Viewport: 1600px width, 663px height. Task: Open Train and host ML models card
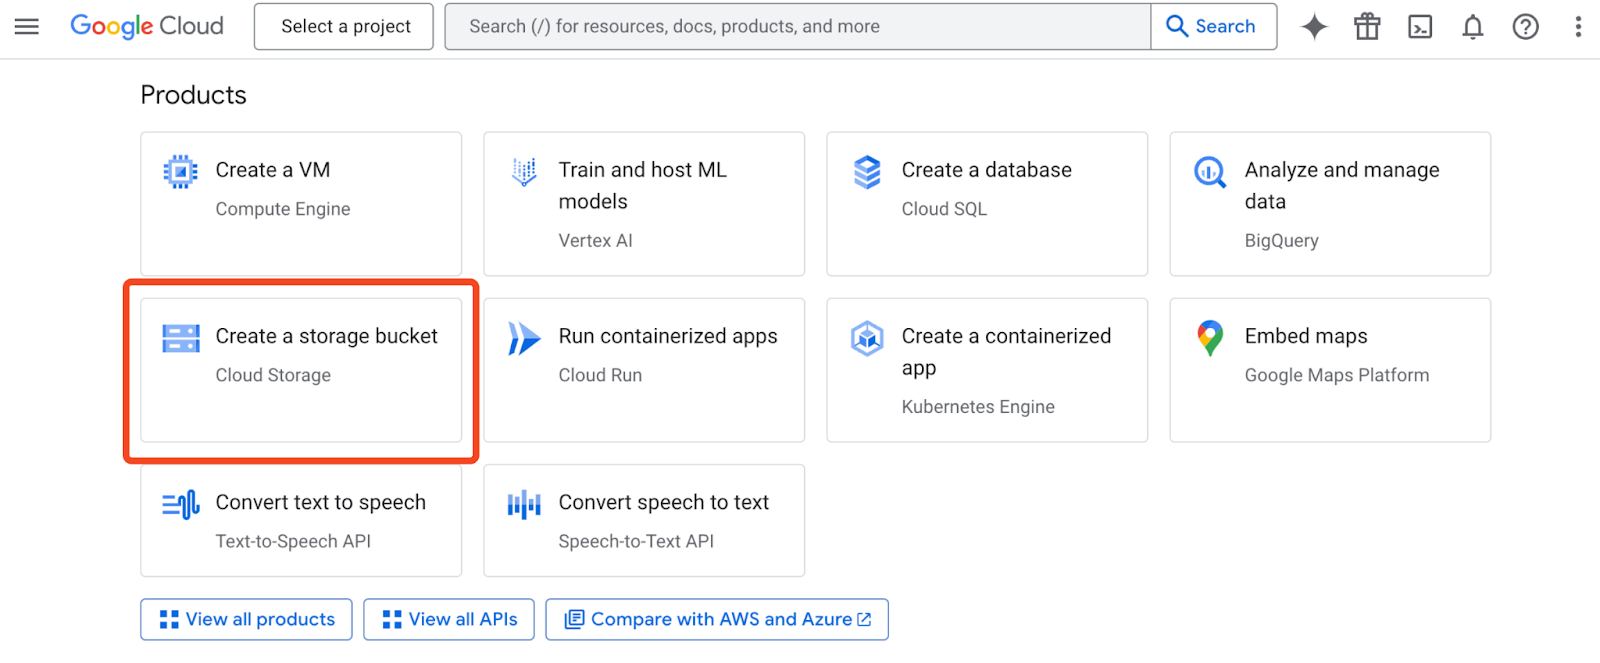643,186
